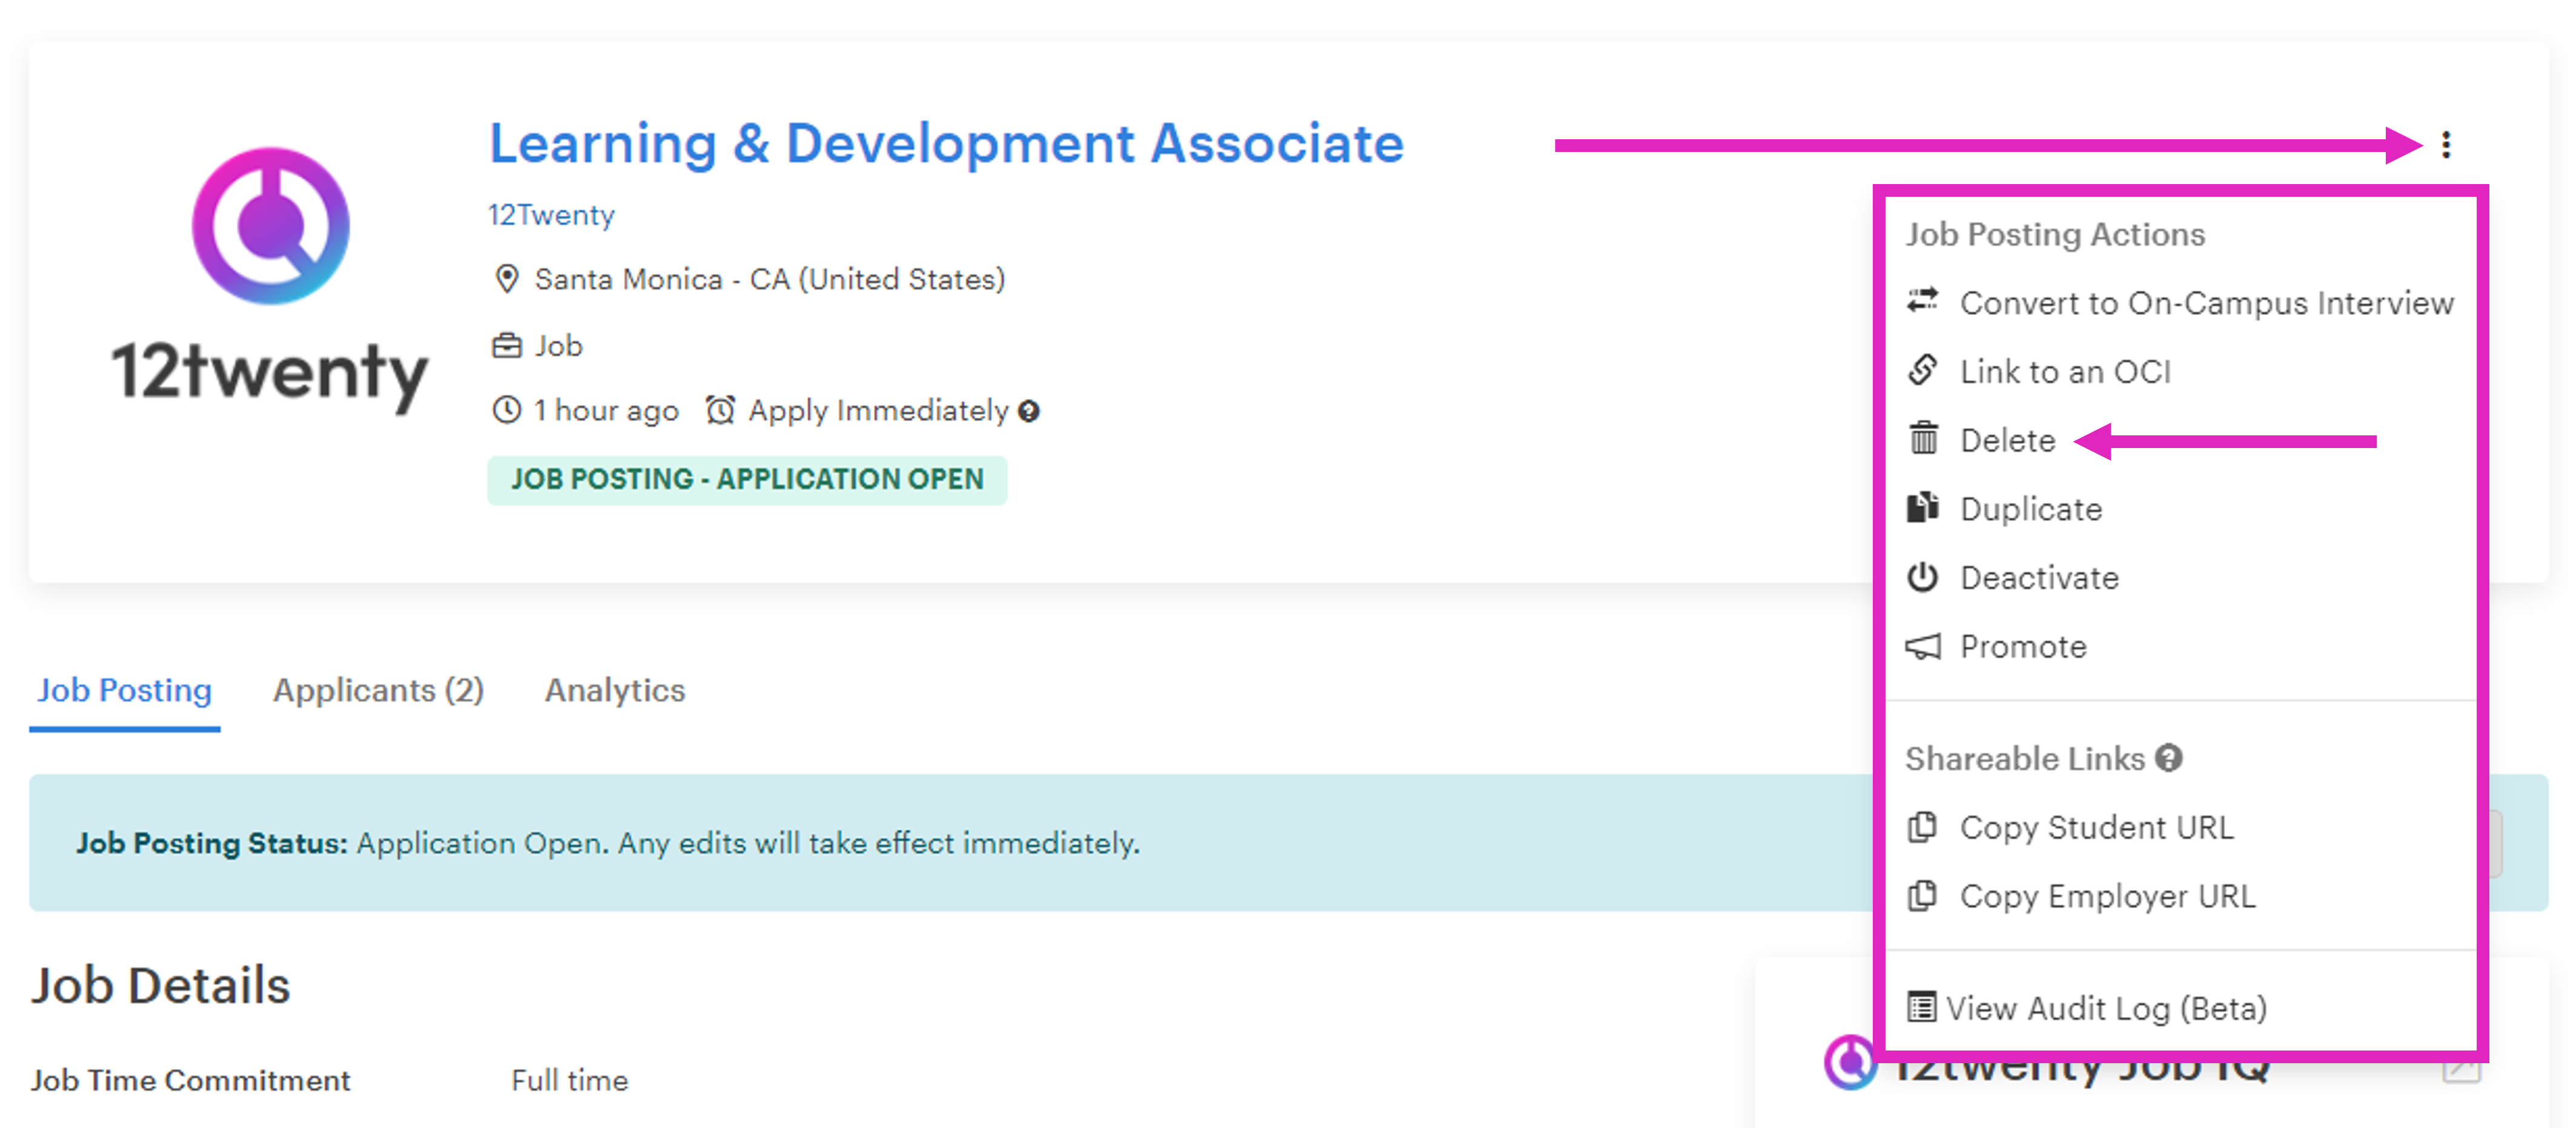Click the Delete trash can icon
2576x1128 pixels.
coord(1923,438)
